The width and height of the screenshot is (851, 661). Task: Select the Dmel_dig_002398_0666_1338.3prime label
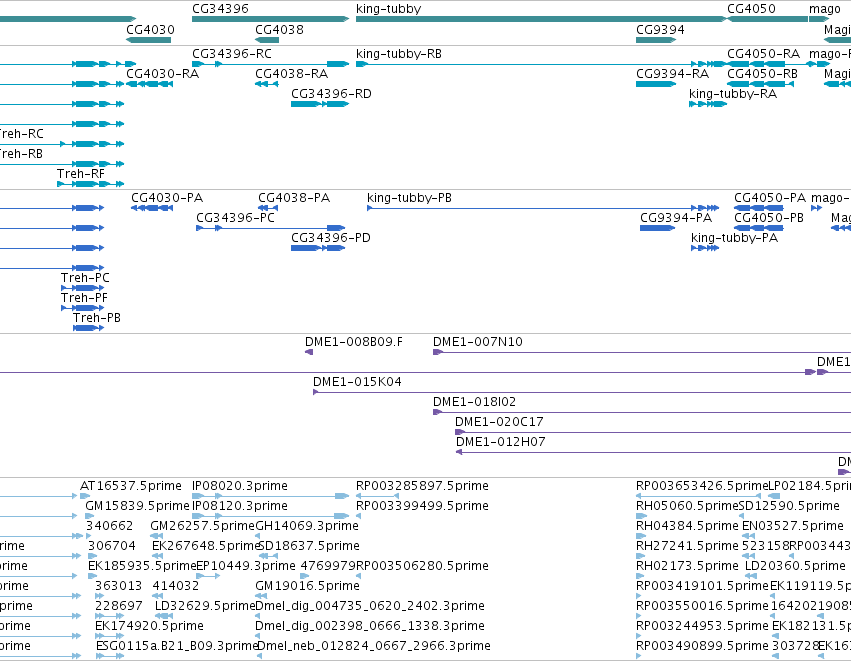(370, 627)
